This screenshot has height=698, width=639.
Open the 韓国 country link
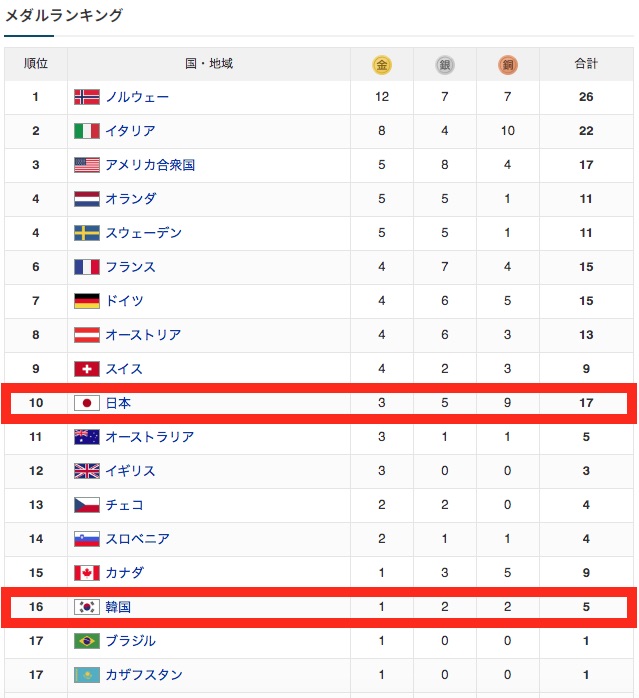pos(118,607)
